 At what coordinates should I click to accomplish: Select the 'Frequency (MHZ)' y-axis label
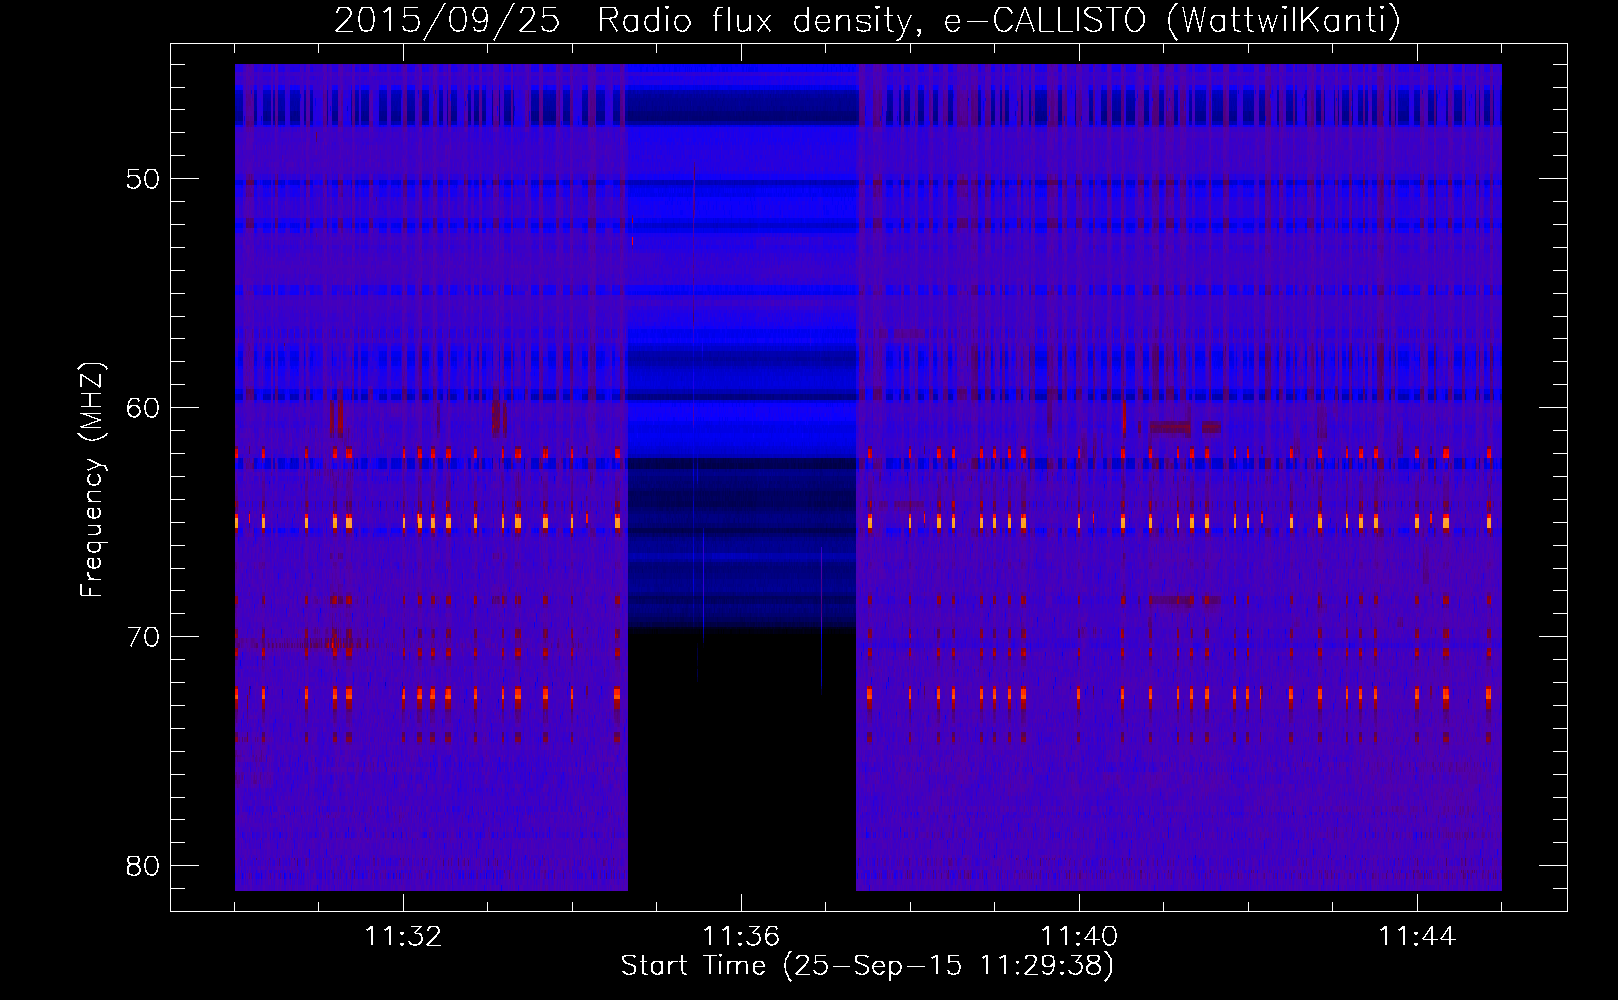click(x=92, y=480)
